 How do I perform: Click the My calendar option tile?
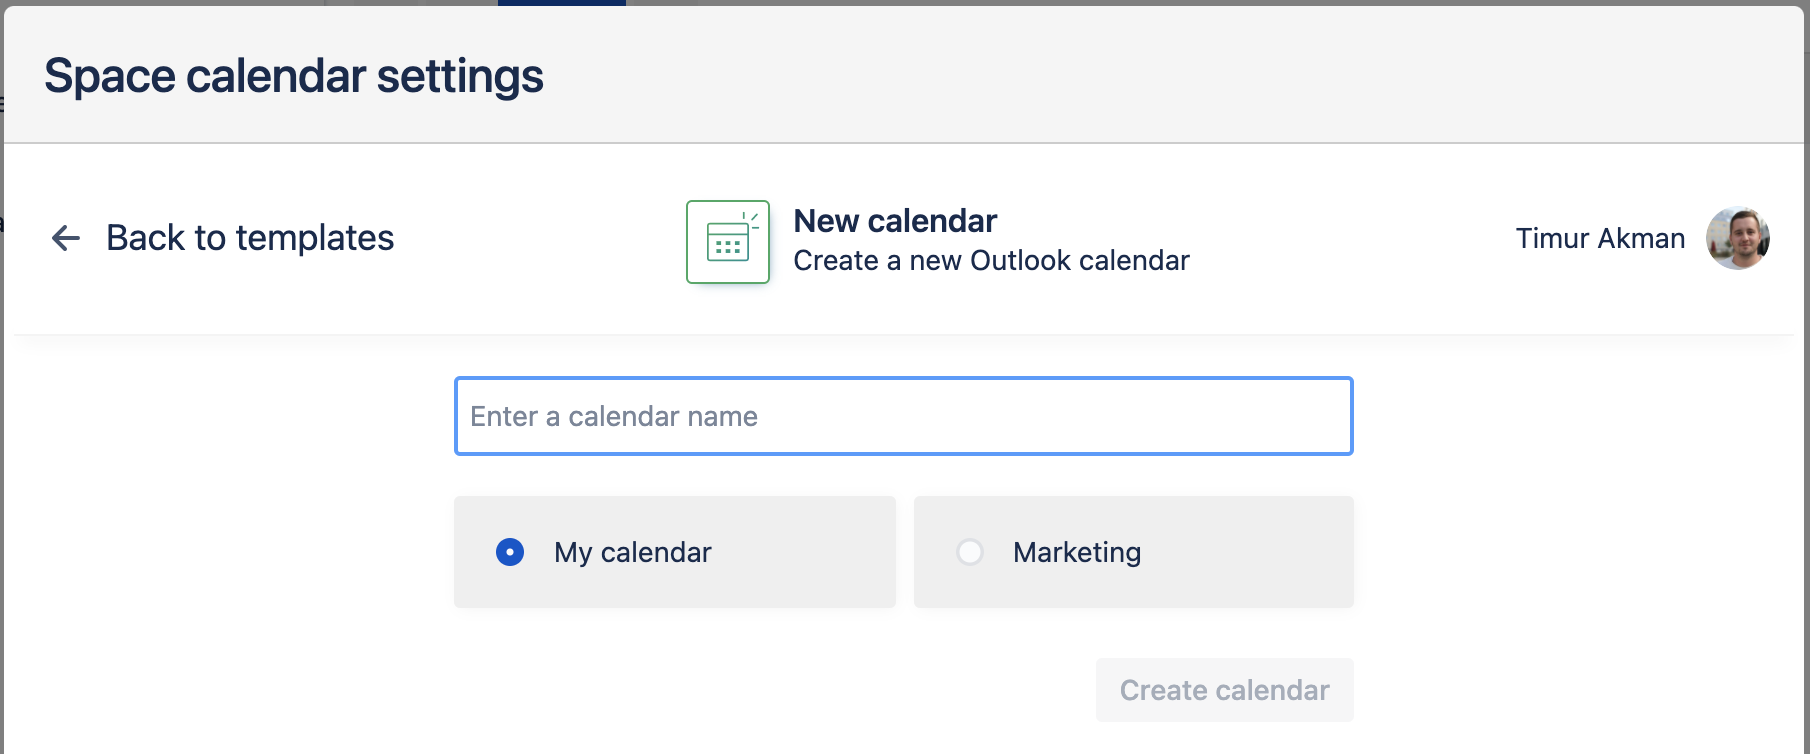click(x=674, y=551)
